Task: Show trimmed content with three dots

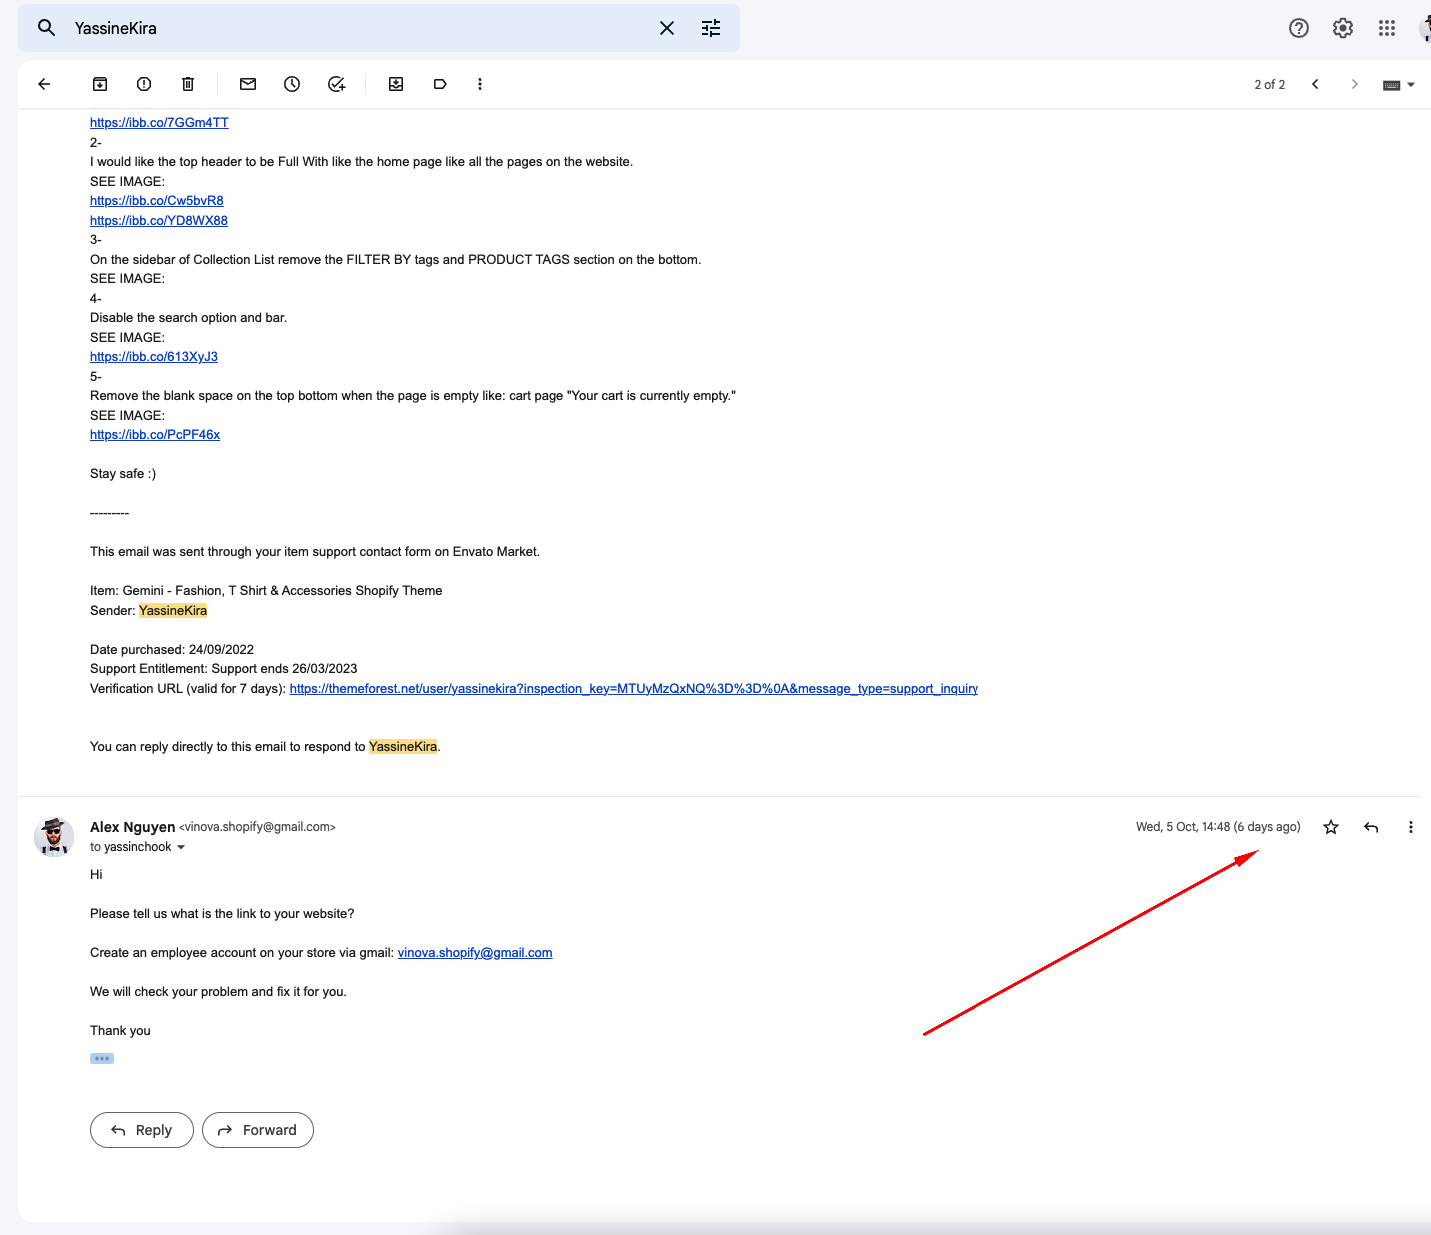Action: tap(102, 1058)
